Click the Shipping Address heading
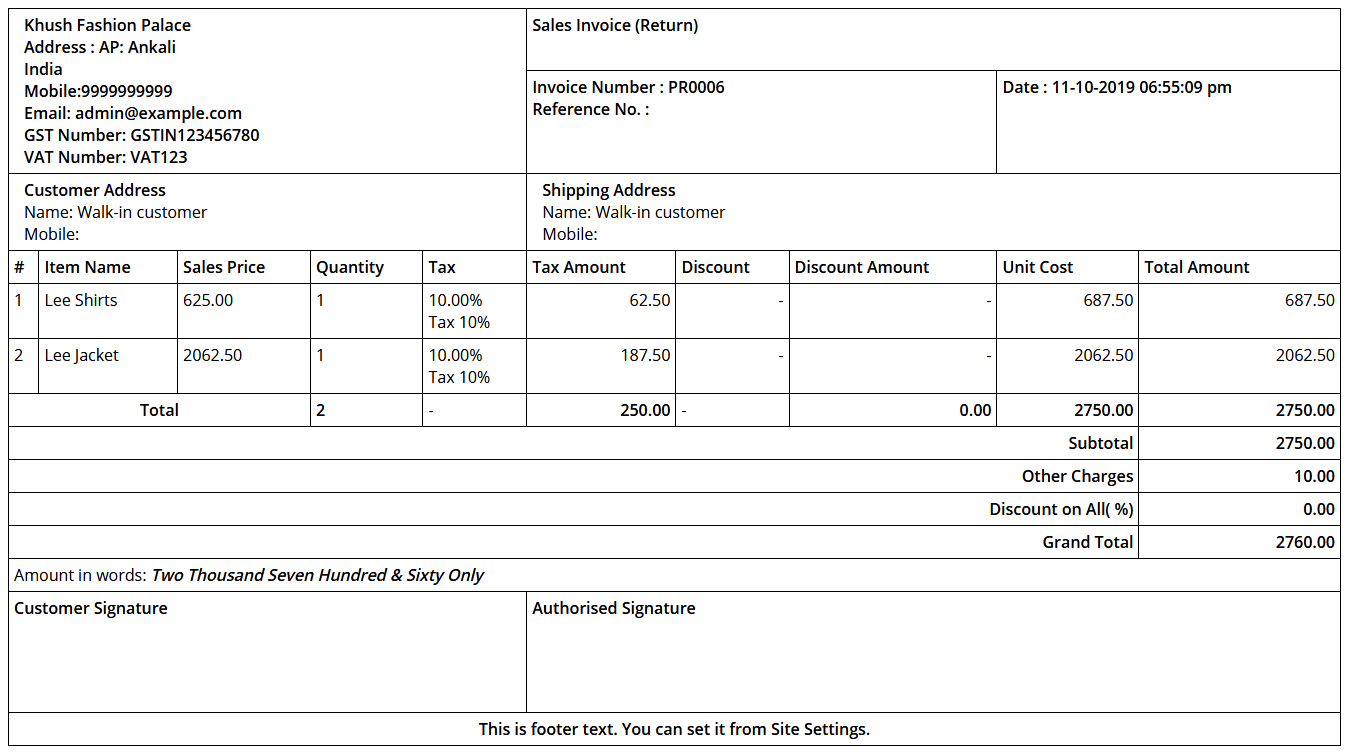The image size is (1349, 754). (608, 190)
